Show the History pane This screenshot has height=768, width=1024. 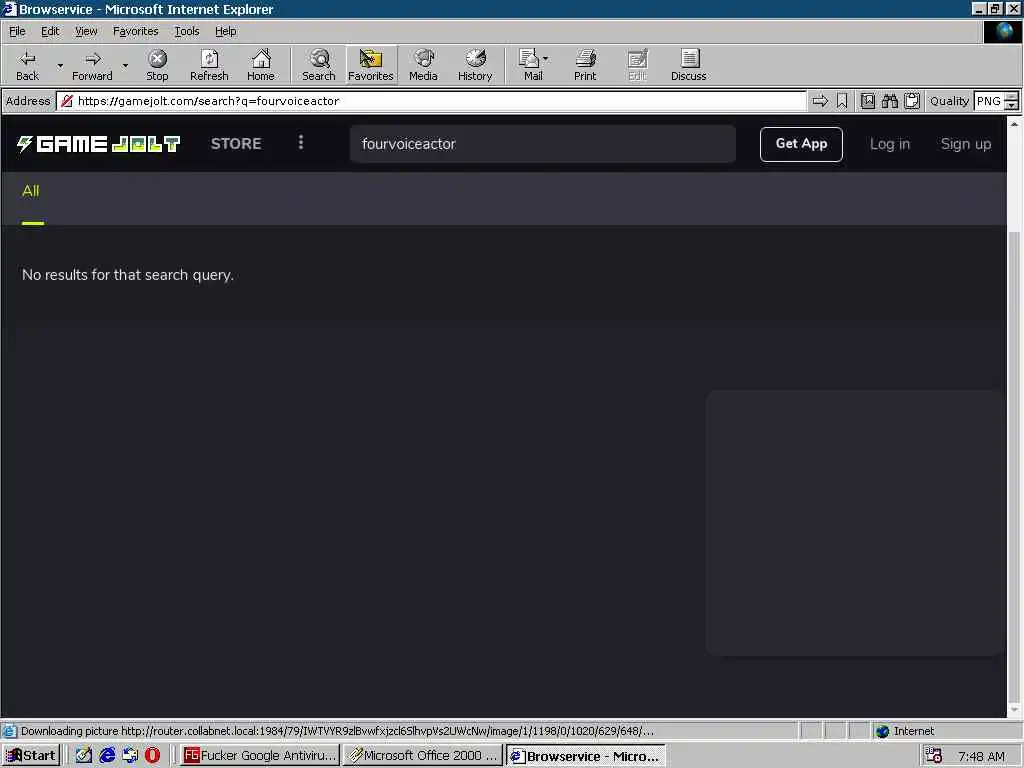tap(475, 65)
